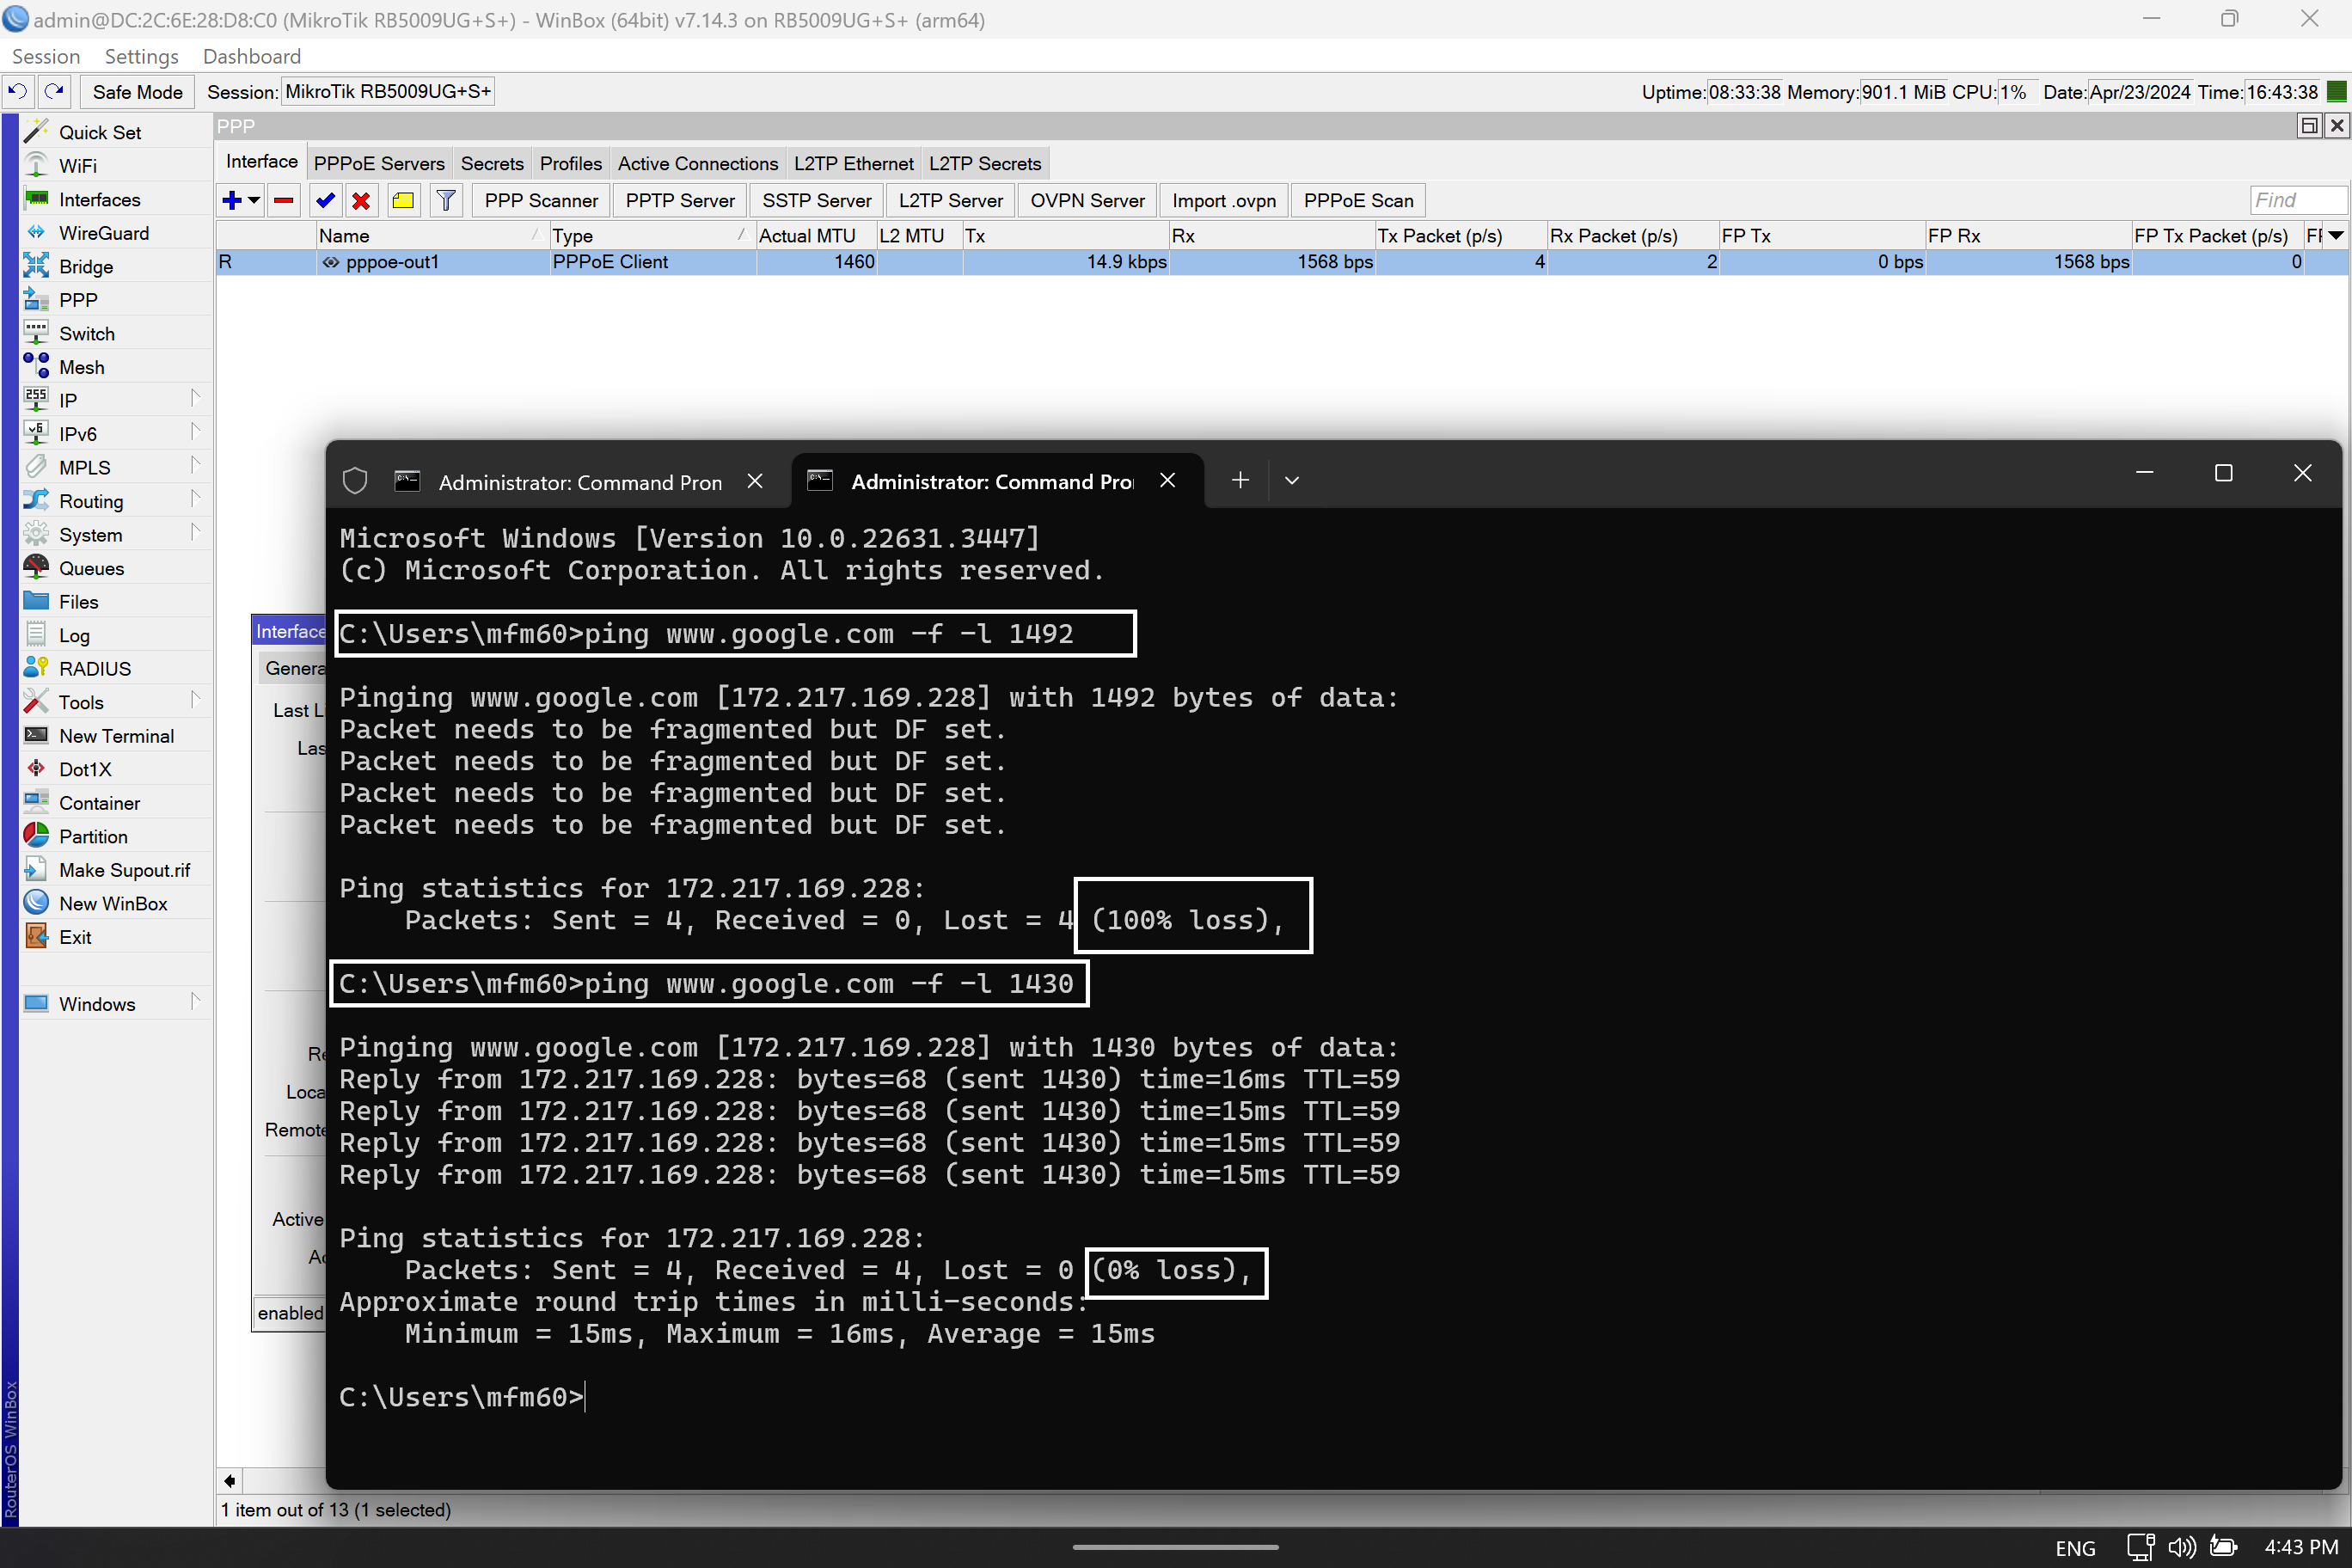The width and height of the screenshot is (2352, 1568).
Task: Switch to Profiles tab
Action: pos(570,163)
